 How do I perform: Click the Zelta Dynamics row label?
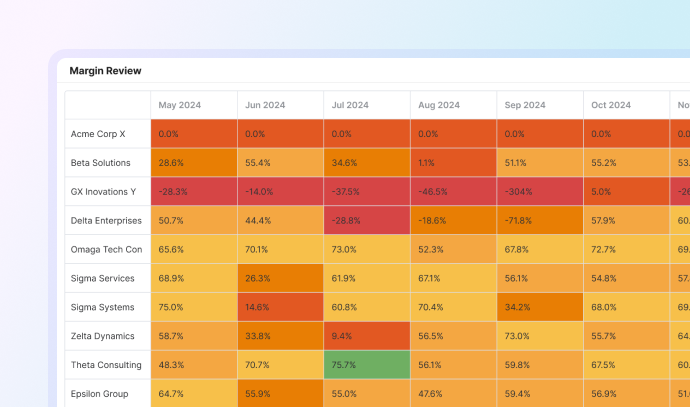tap(104, 337)
